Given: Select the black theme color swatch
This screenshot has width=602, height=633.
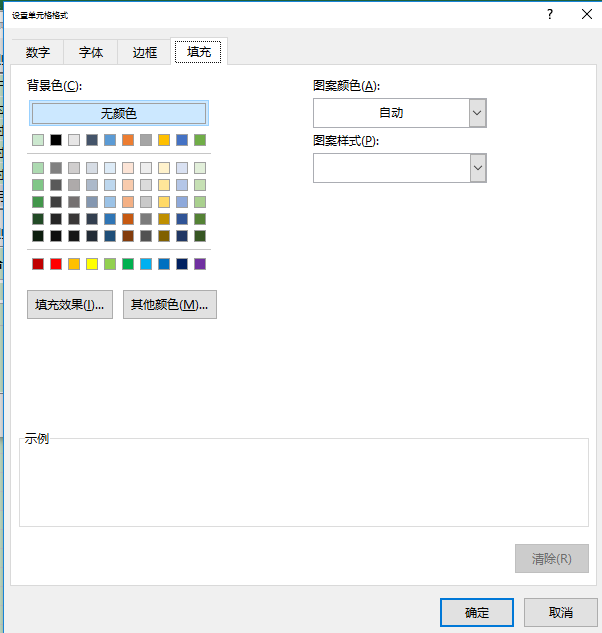Looking at the screenshot, I should click(x=56, y=140).
